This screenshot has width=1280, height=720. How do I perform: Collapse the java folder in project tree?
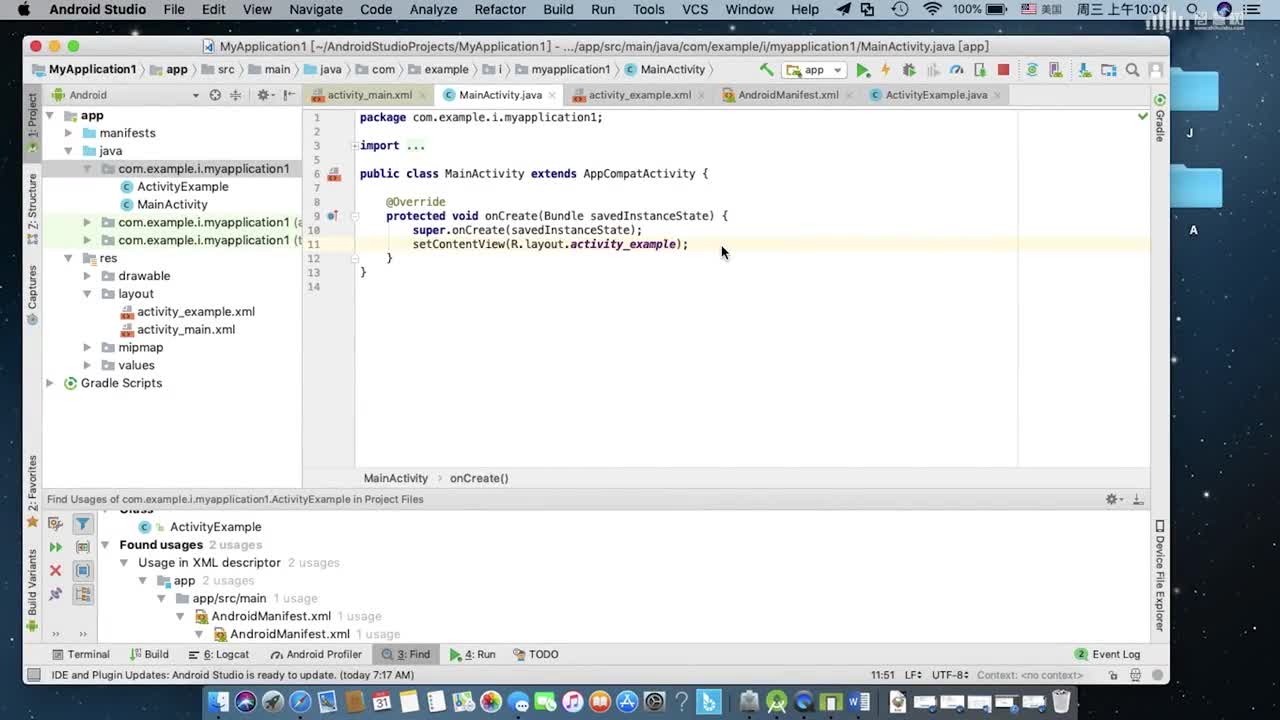coord(69,151)
